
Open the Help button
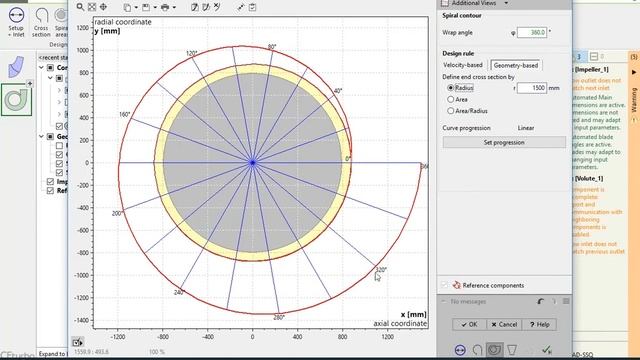(539, 324)
